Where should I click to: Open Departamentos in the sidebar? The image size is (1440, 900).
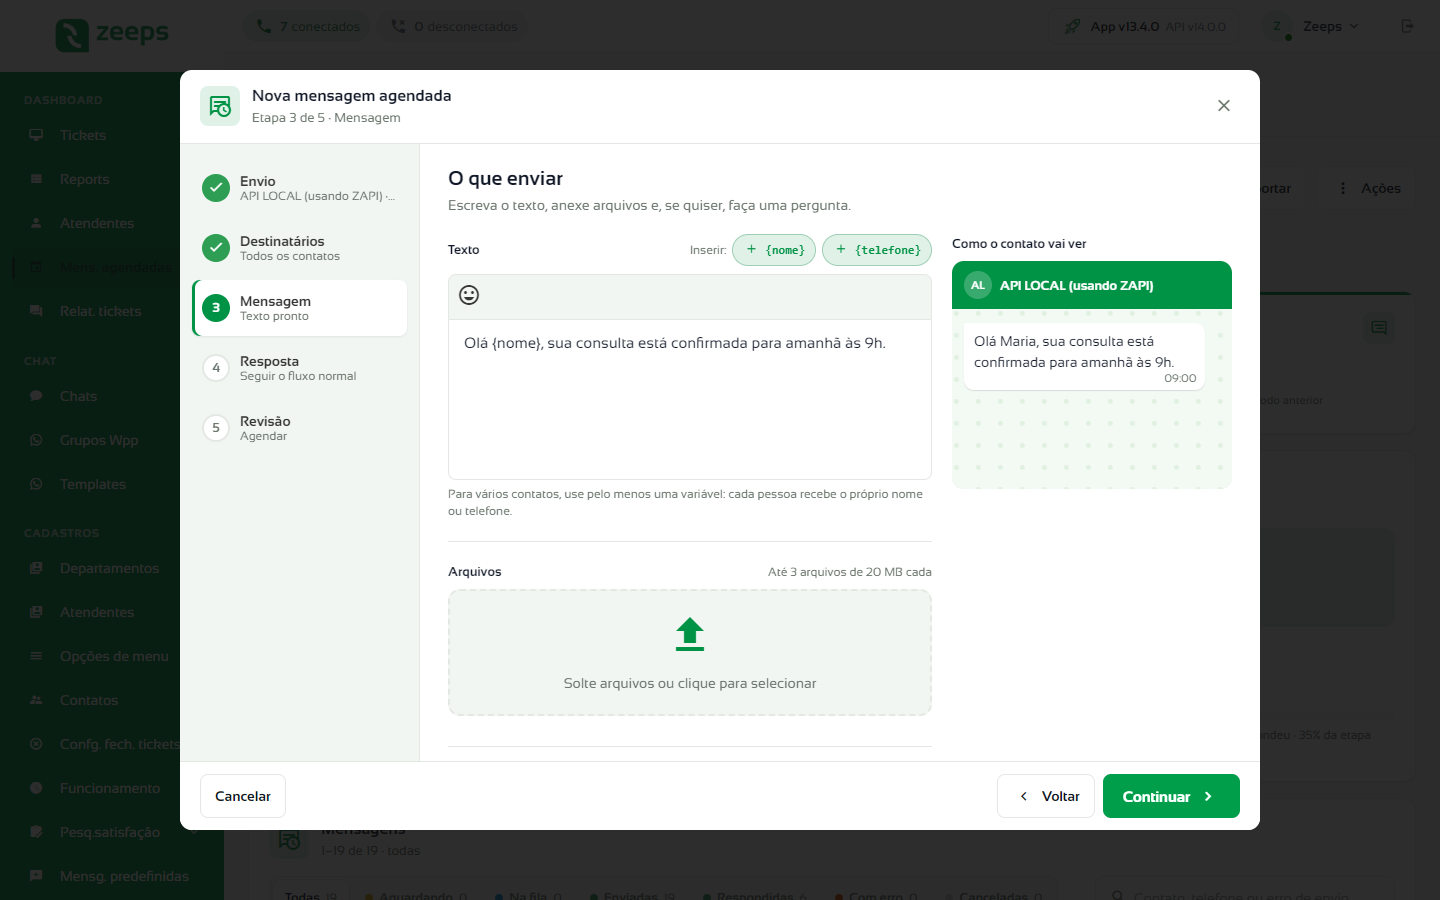click(109, 568)
